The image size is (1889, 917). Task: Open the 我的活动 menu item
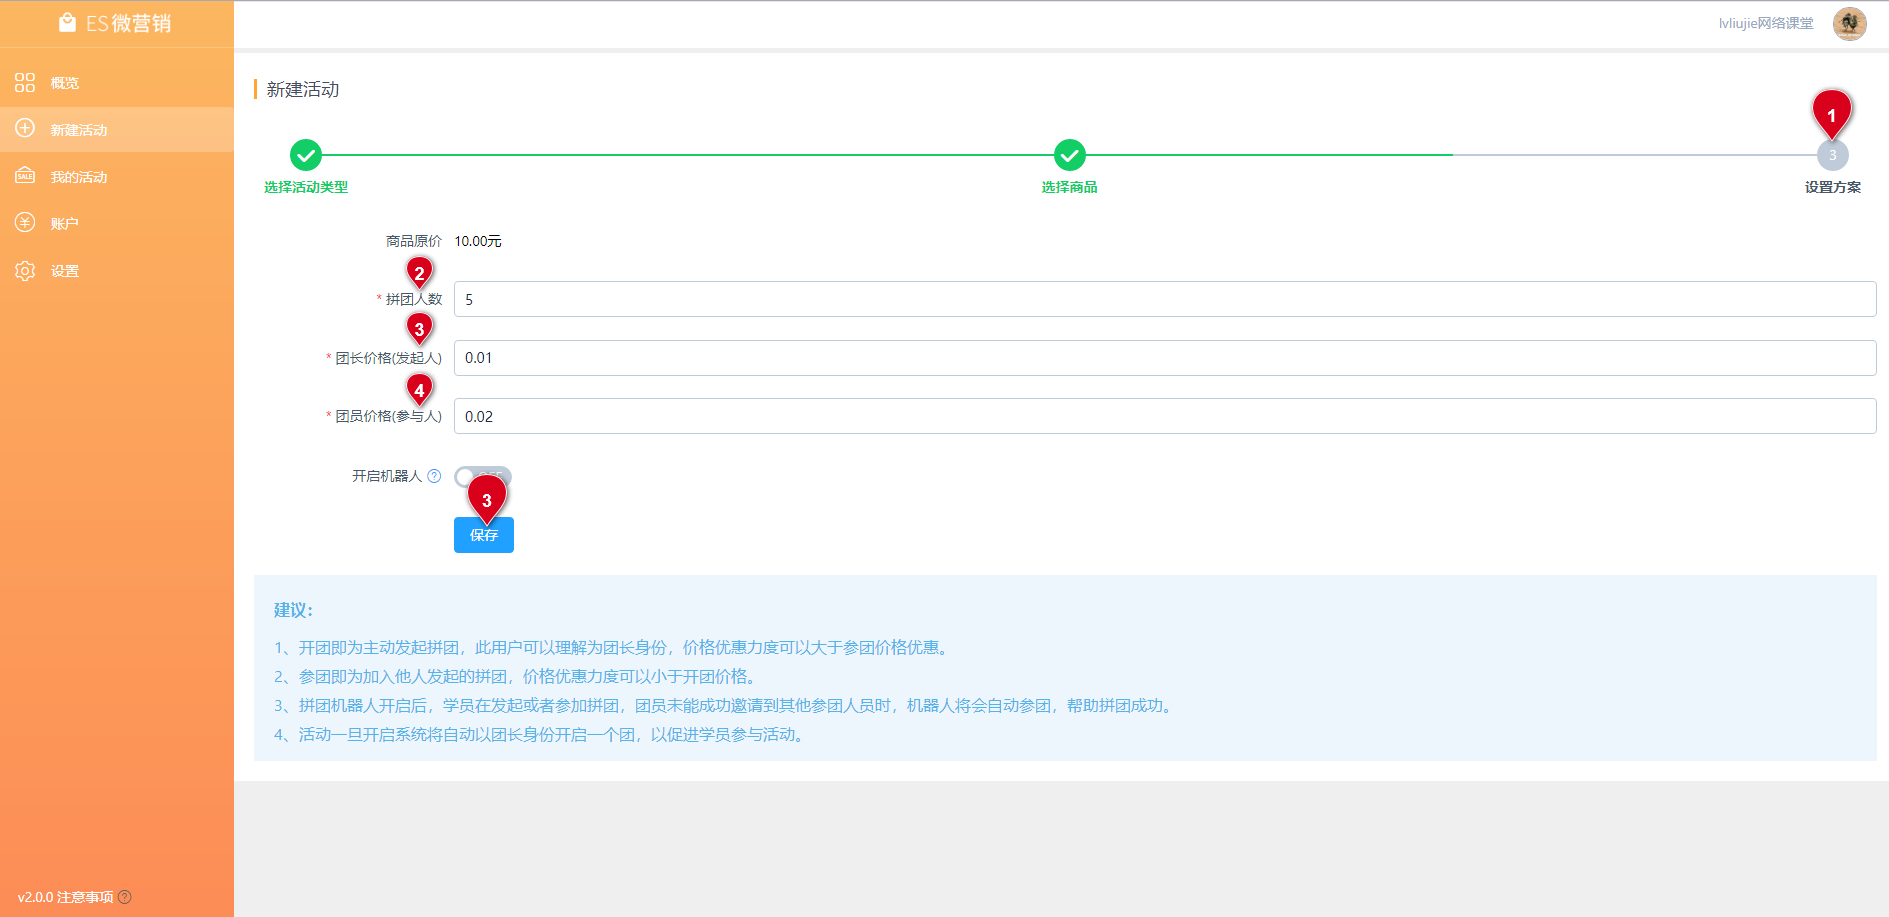click(79, 177)
